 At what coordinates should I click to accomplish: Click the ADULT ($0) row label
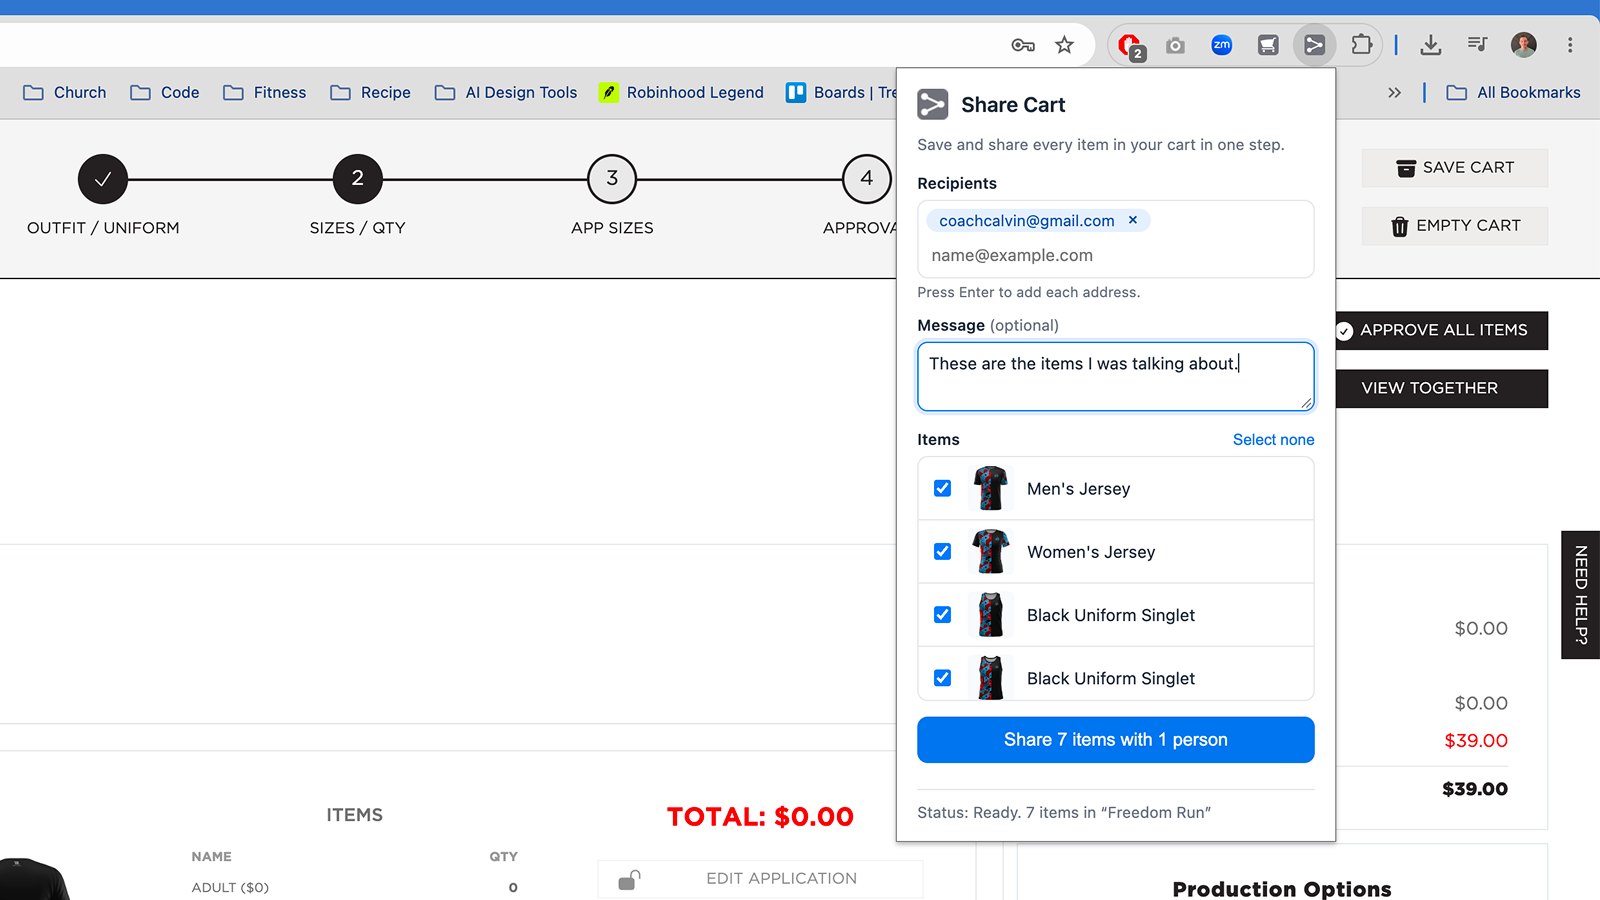(x=230, y=887)
